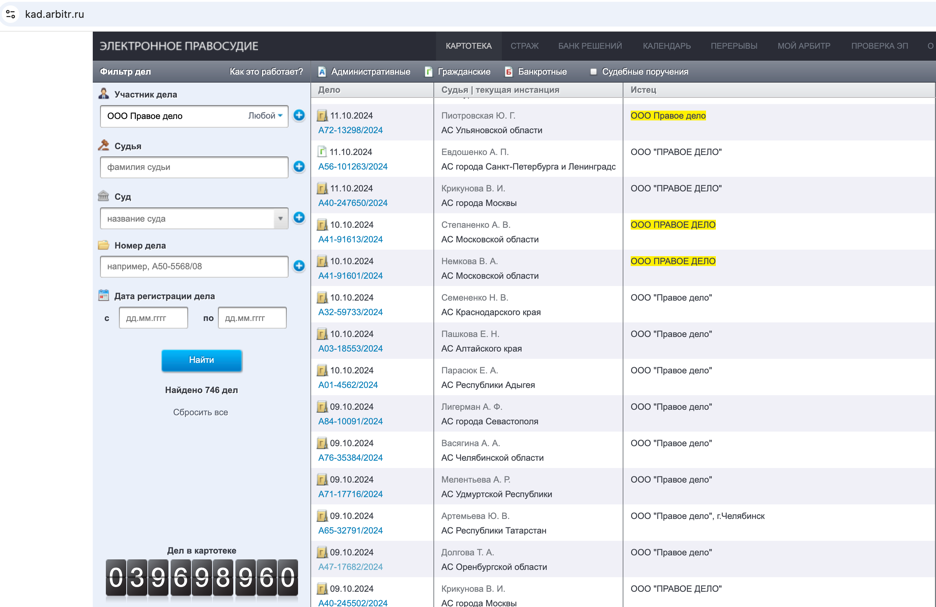Click court АС города Севастополя

tap(489, 421)
